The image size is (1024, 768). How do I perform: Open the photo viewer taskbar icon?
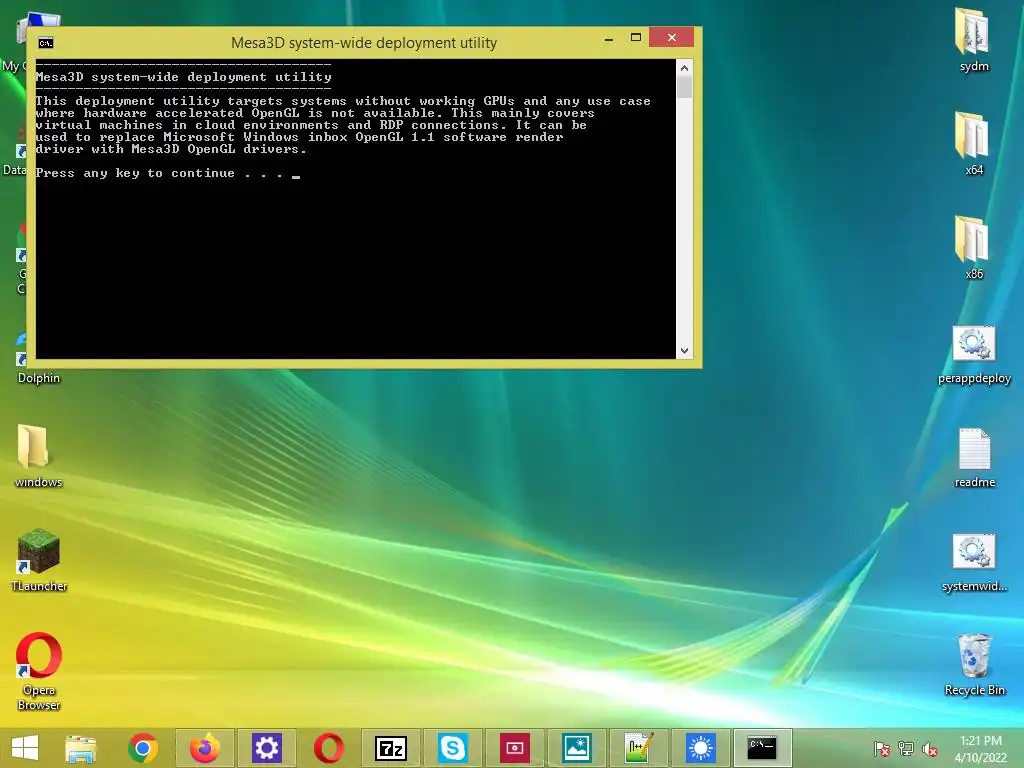tap(577, 748)
